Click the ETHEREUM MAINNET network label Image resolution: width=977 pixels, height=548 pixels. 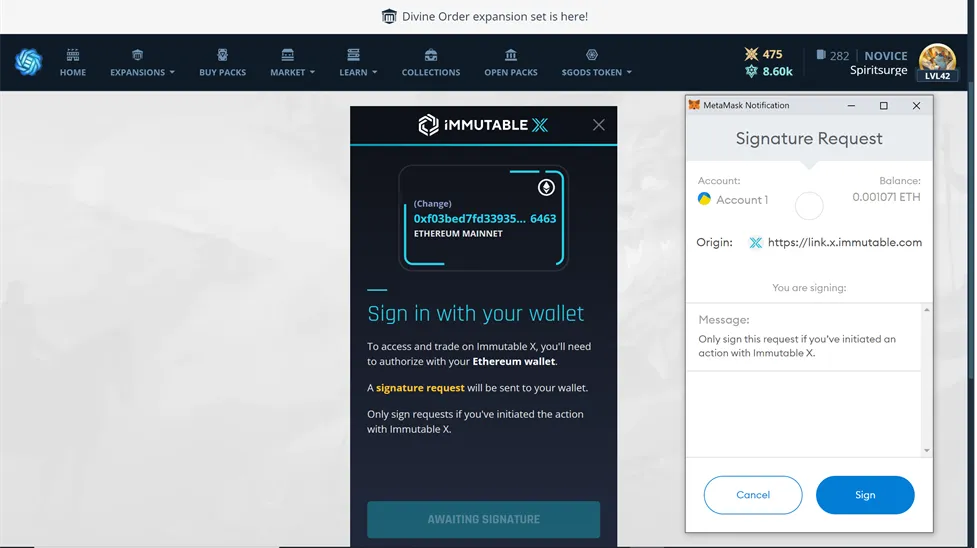pos(458,234)
